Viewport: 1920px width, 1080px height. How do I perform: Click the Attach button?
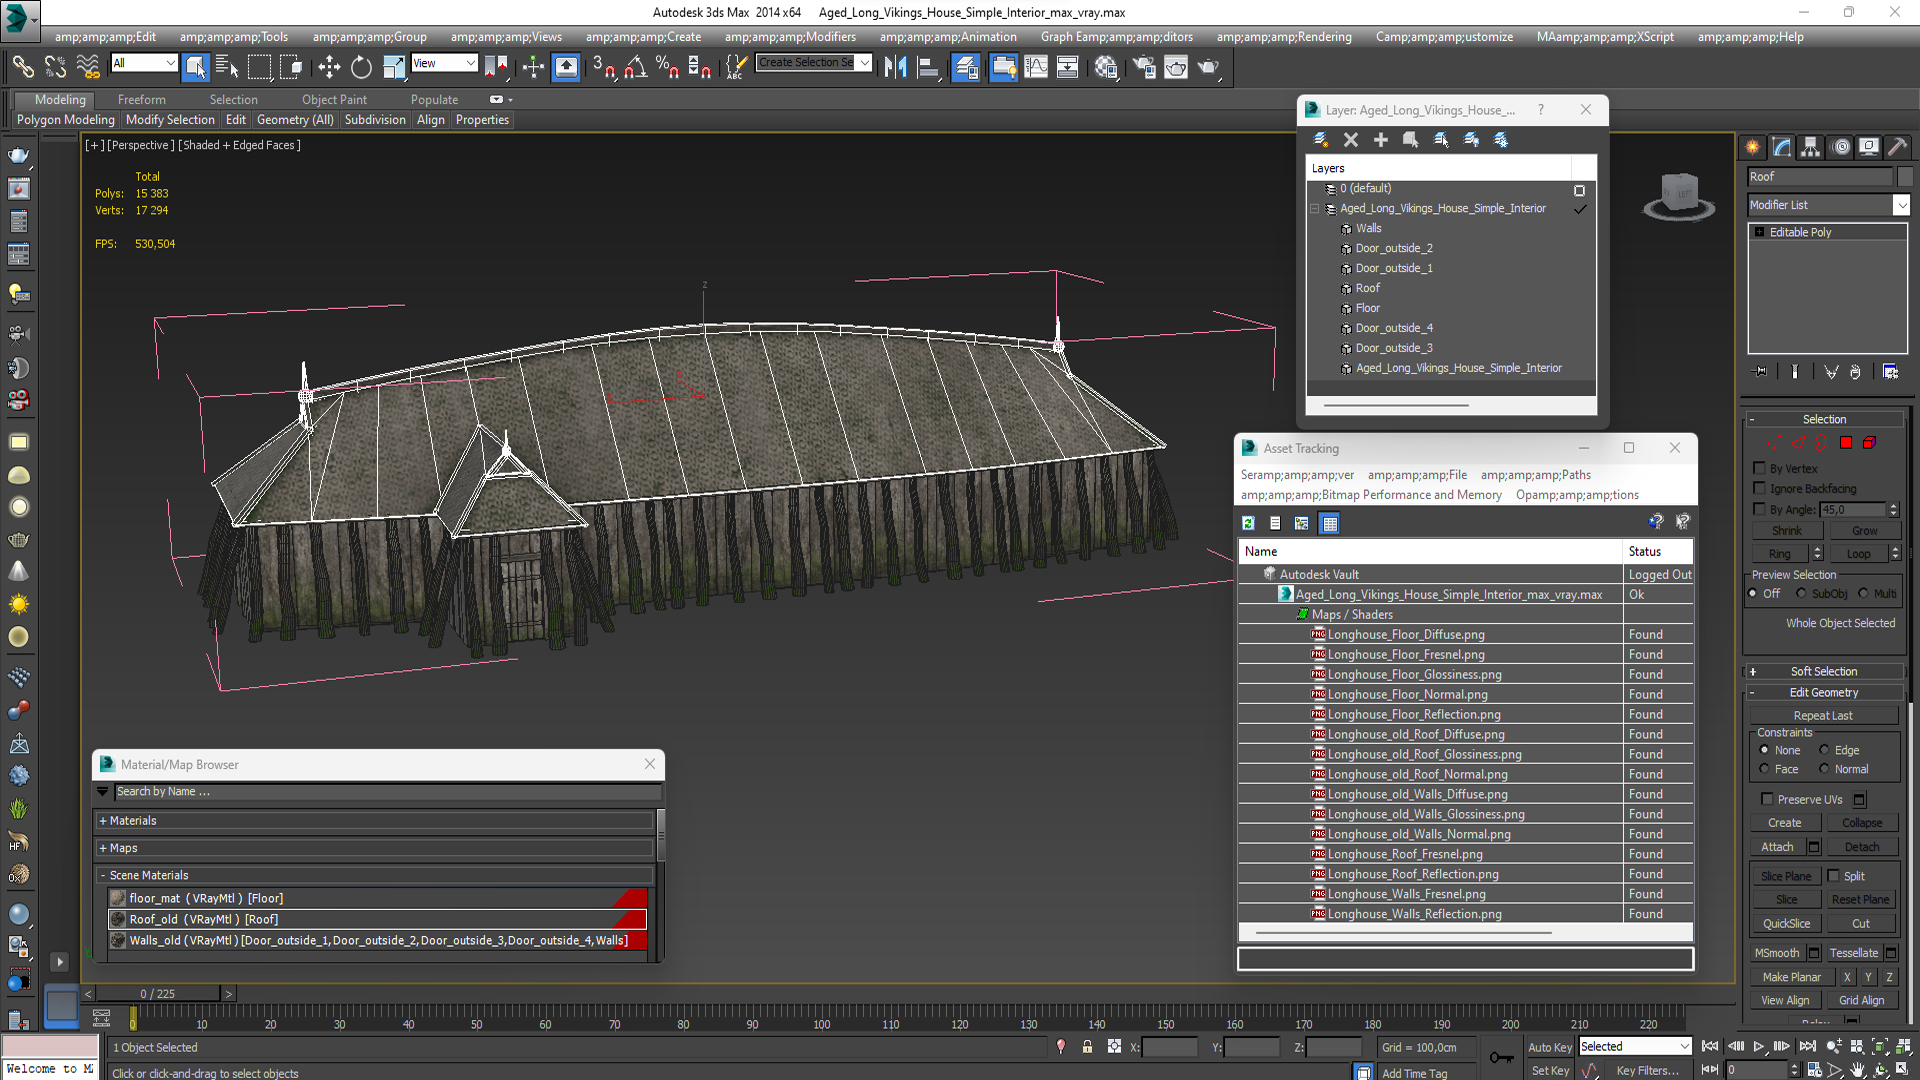click(x=1777, y=847)
